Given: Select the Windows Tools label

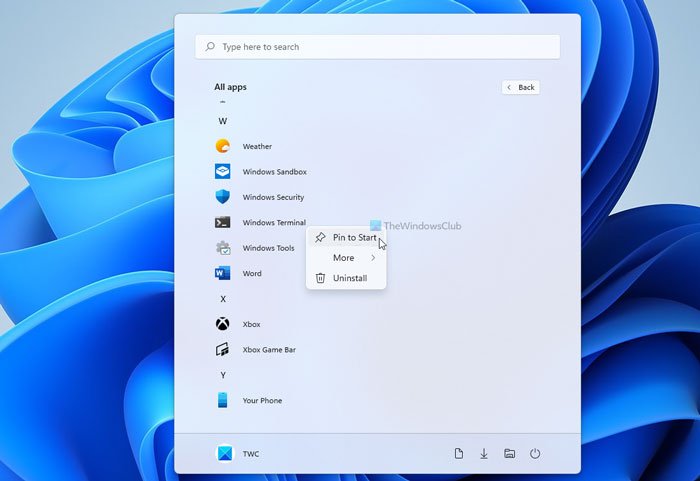Looking at the screenshot, I should click(x=268, y=248).
